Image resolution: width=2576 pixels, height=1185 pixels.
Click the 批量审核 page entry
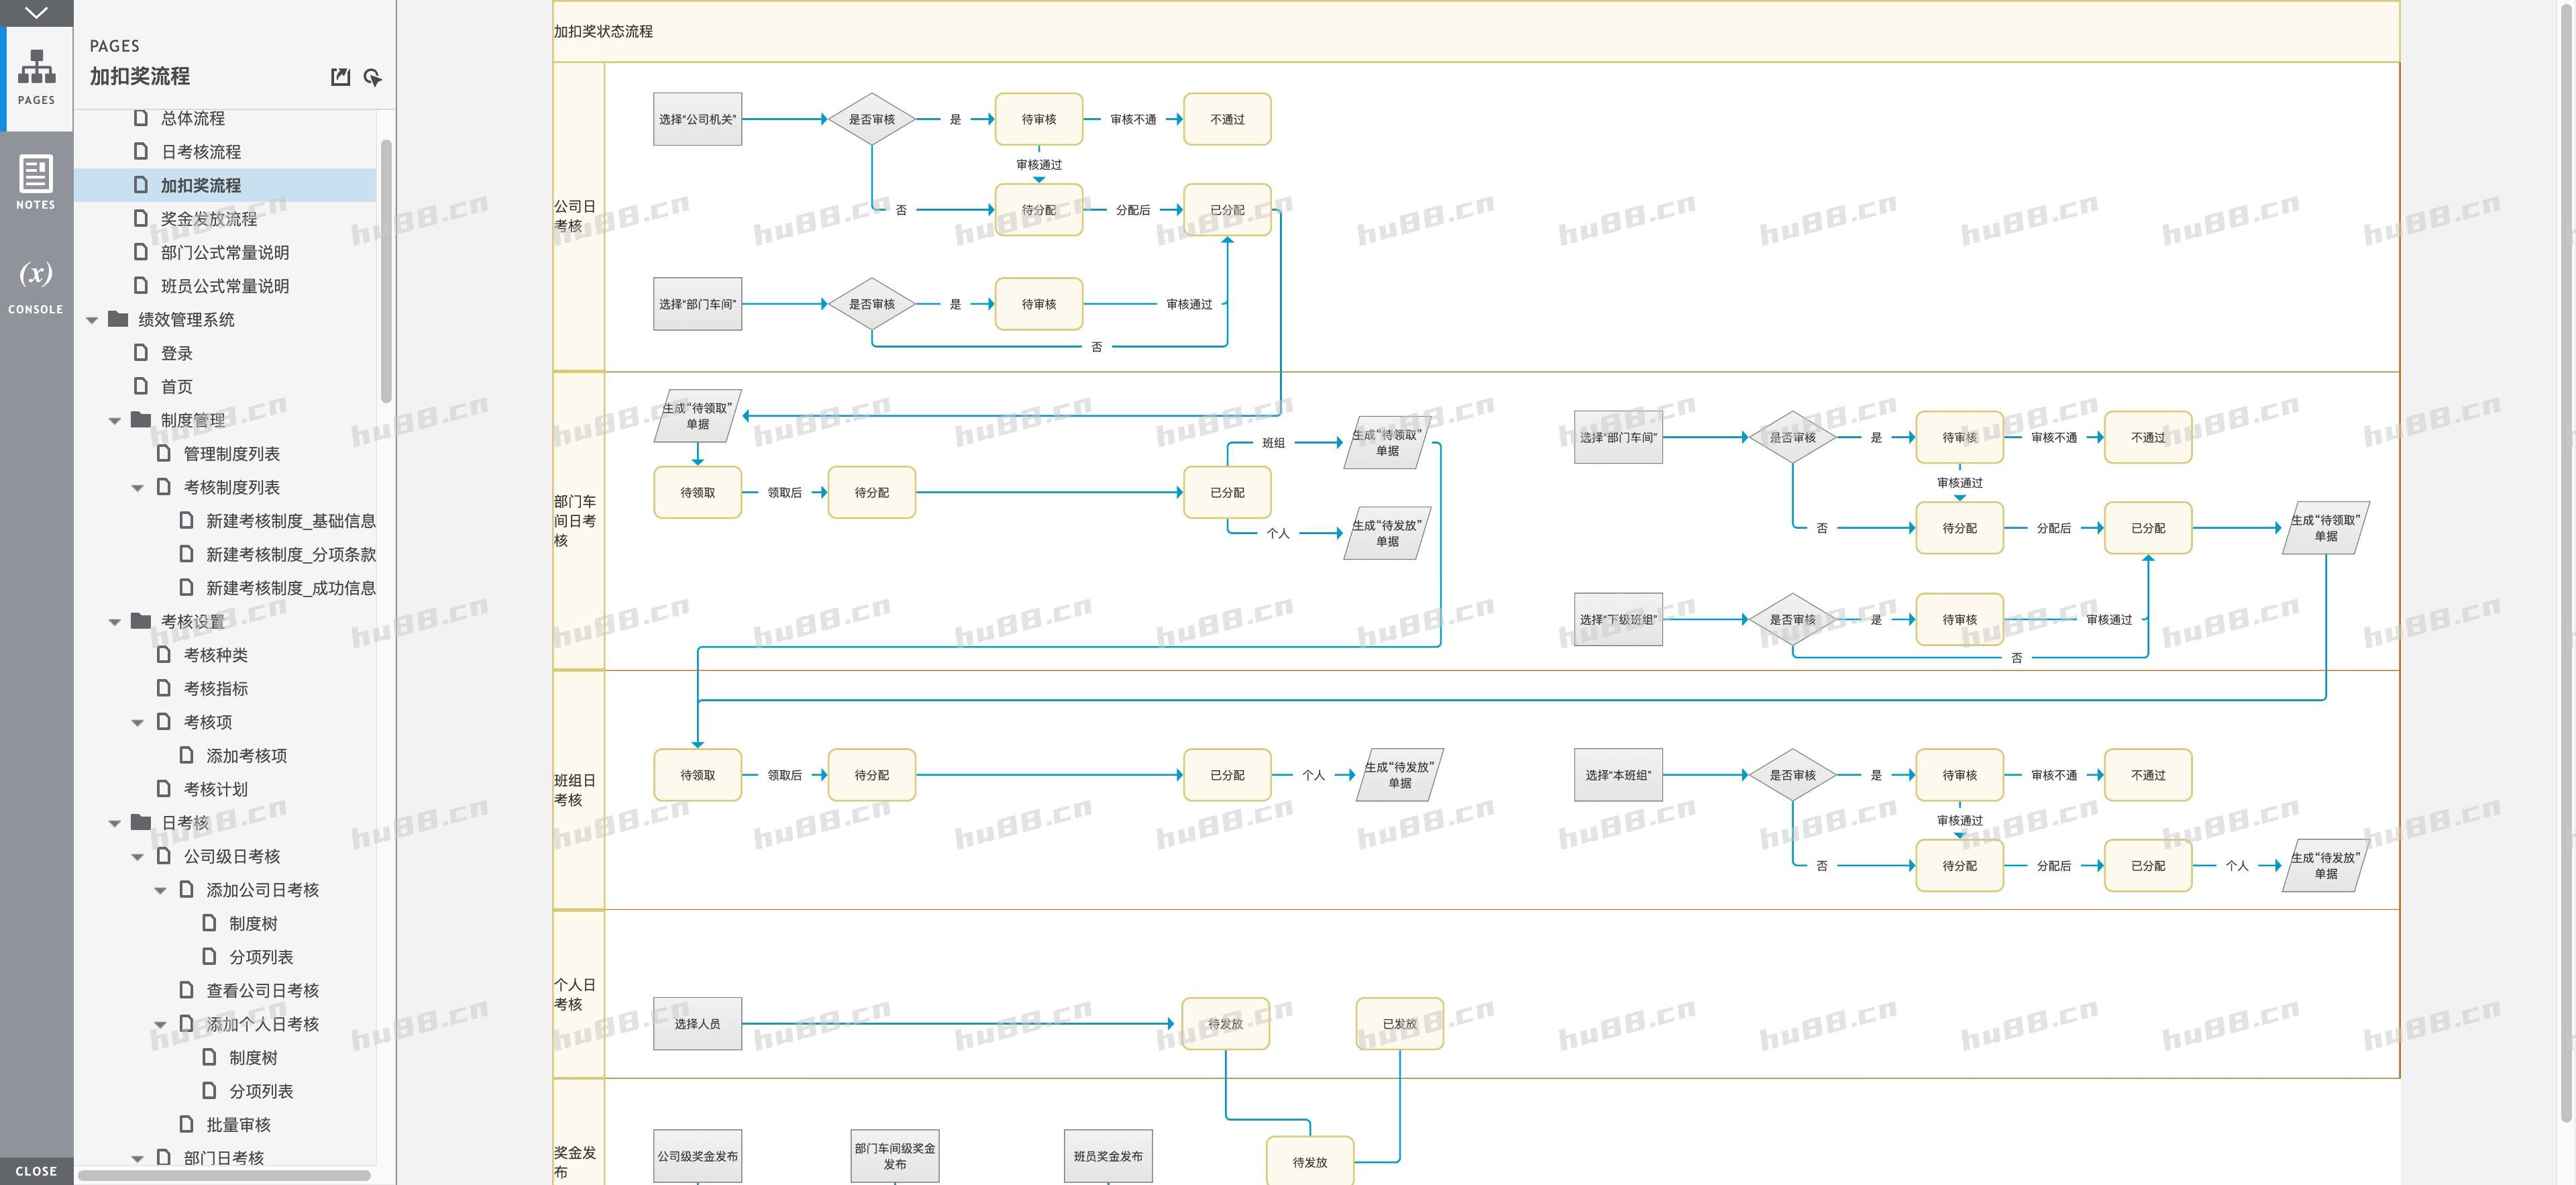coord(238,1125)
